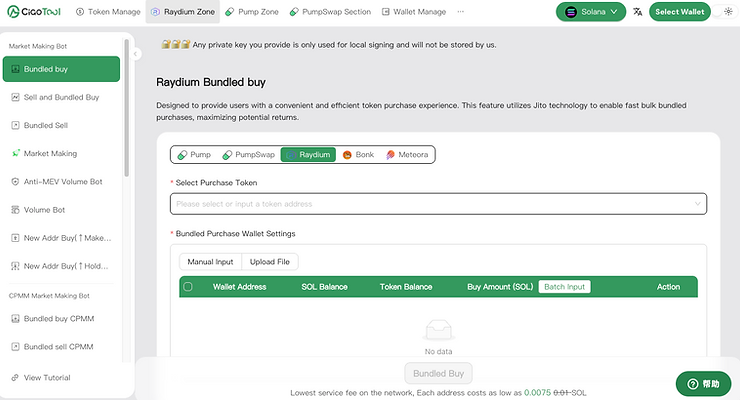Open Bundled buy CPMM item
This screenshot has width=740, height=400.
[61, 319]
